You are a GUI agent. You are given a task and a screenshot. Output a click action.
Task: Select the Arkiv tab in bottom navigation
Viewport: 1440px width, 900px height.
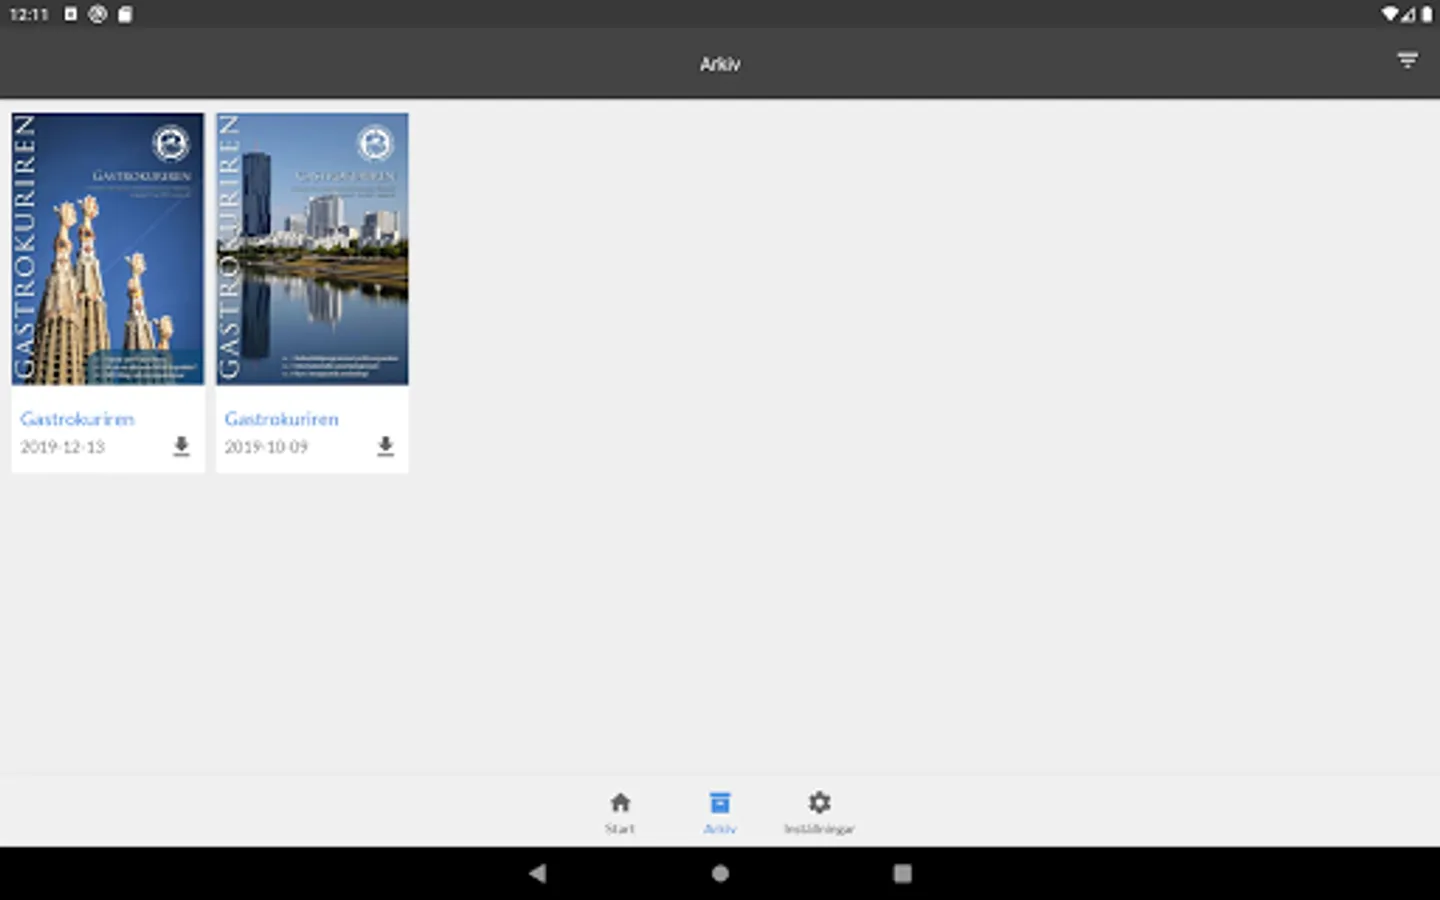[x=720, y=813]
